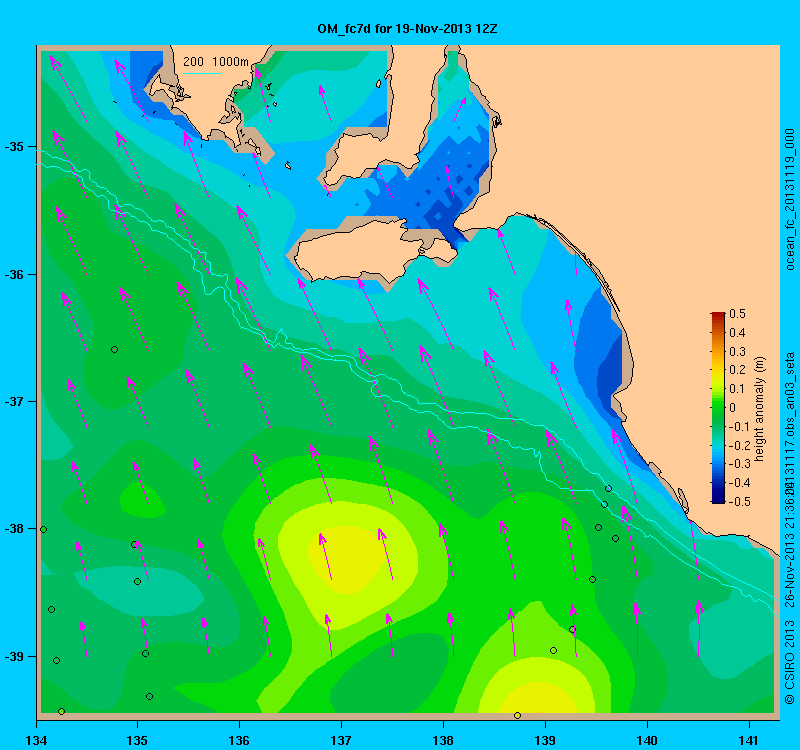Click the latitude label -36

(14, 274)
